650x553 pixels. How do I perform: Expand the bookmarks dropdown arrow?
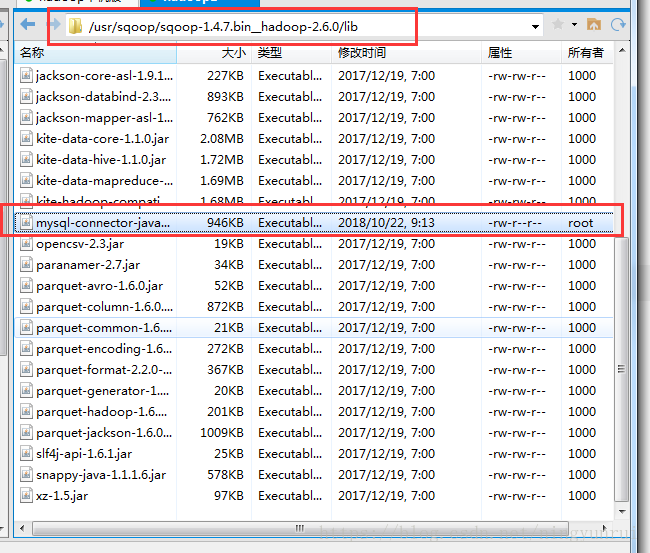(575, 24)
